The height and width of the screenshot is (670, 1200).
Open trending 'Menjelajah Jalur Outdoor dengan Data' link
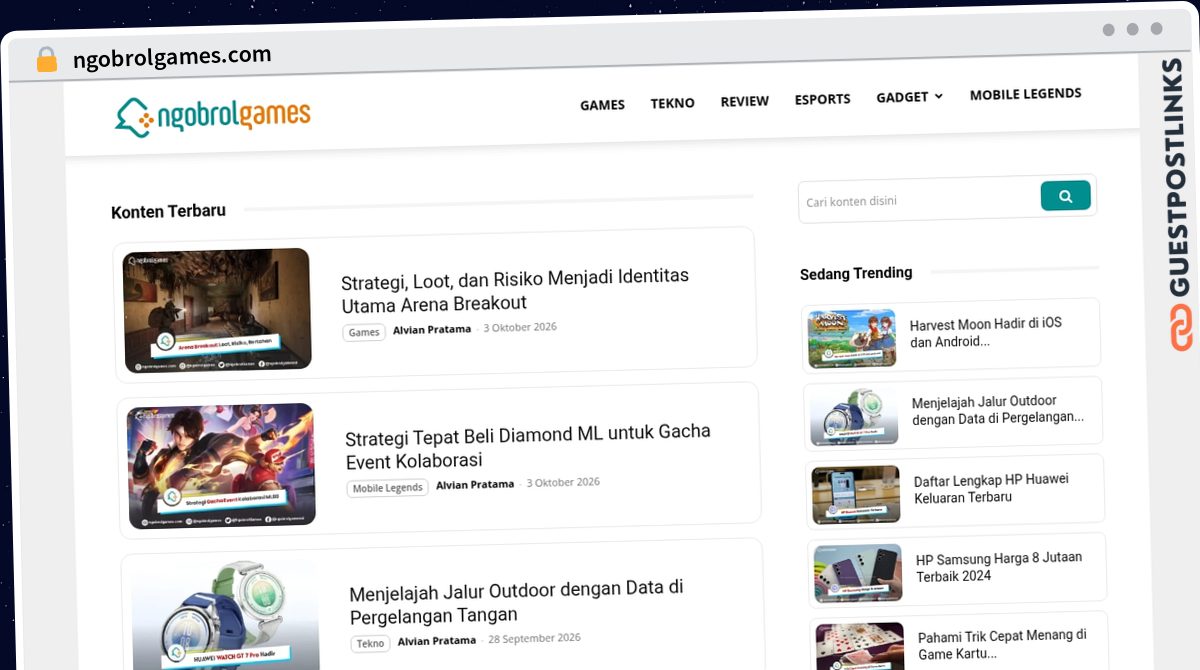coord(998,410)
